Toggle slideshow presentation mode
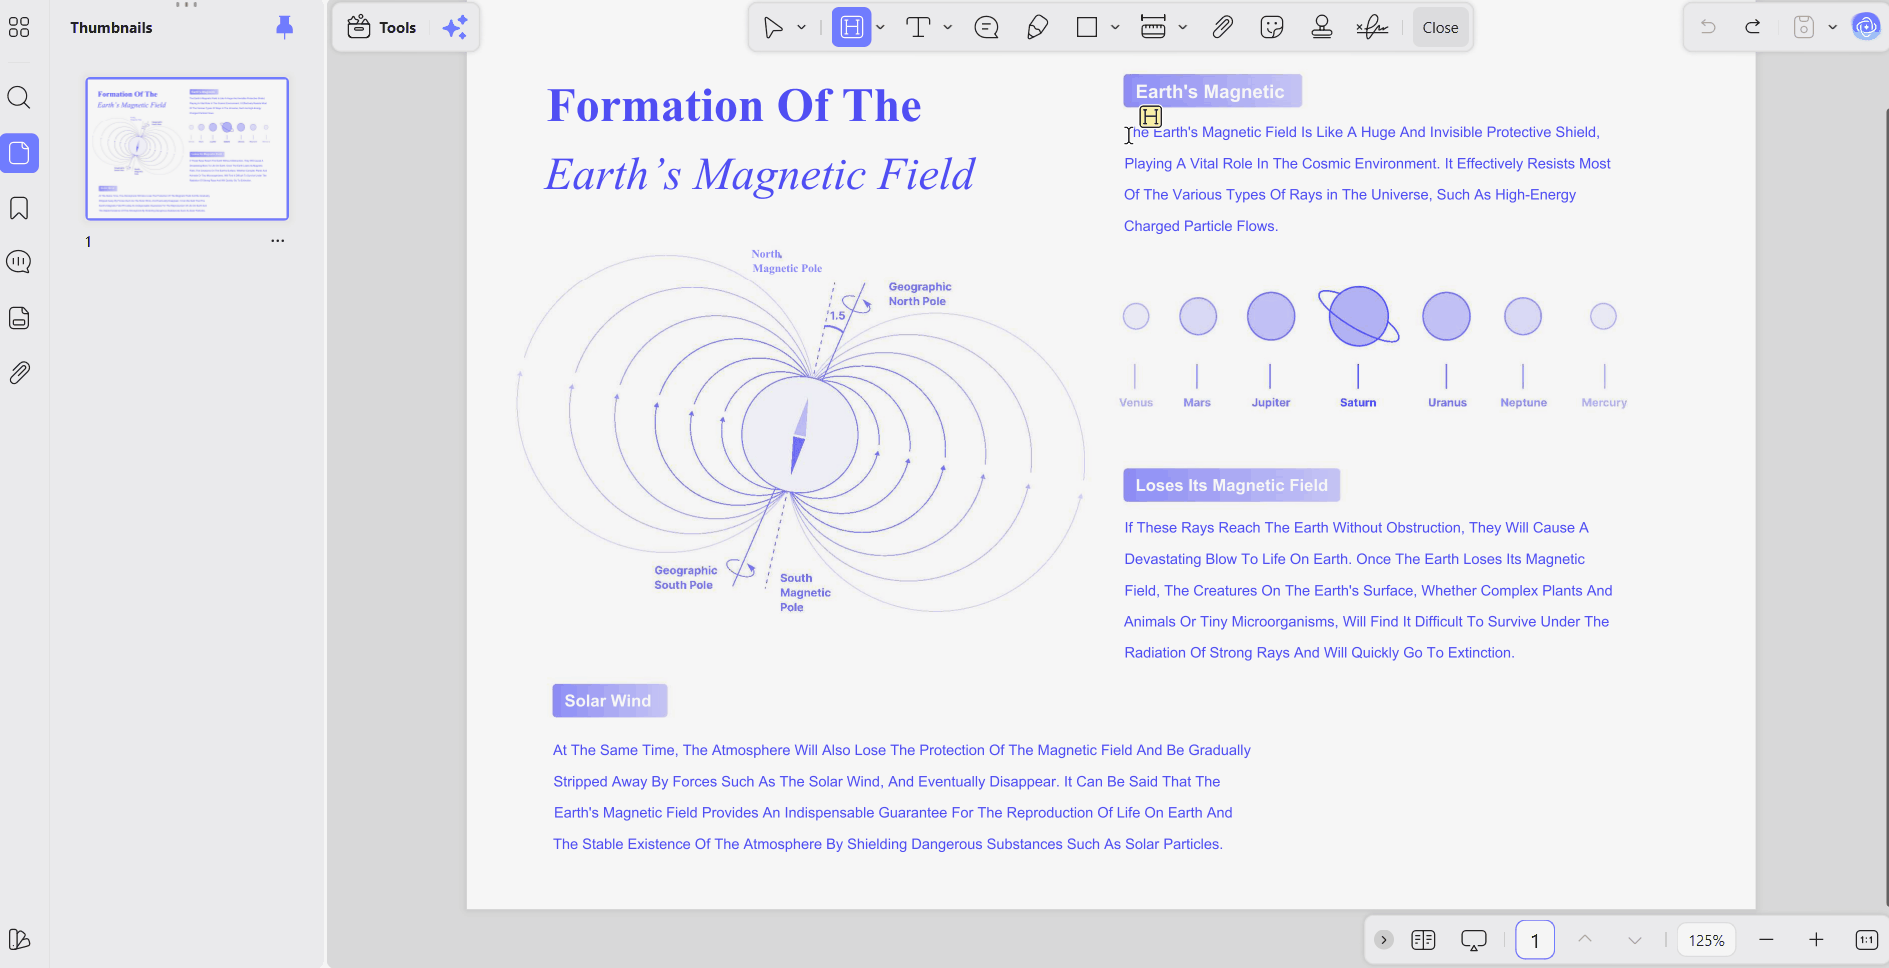The height and width of the screenshot is (968, 1889). tap(1474, 940)
